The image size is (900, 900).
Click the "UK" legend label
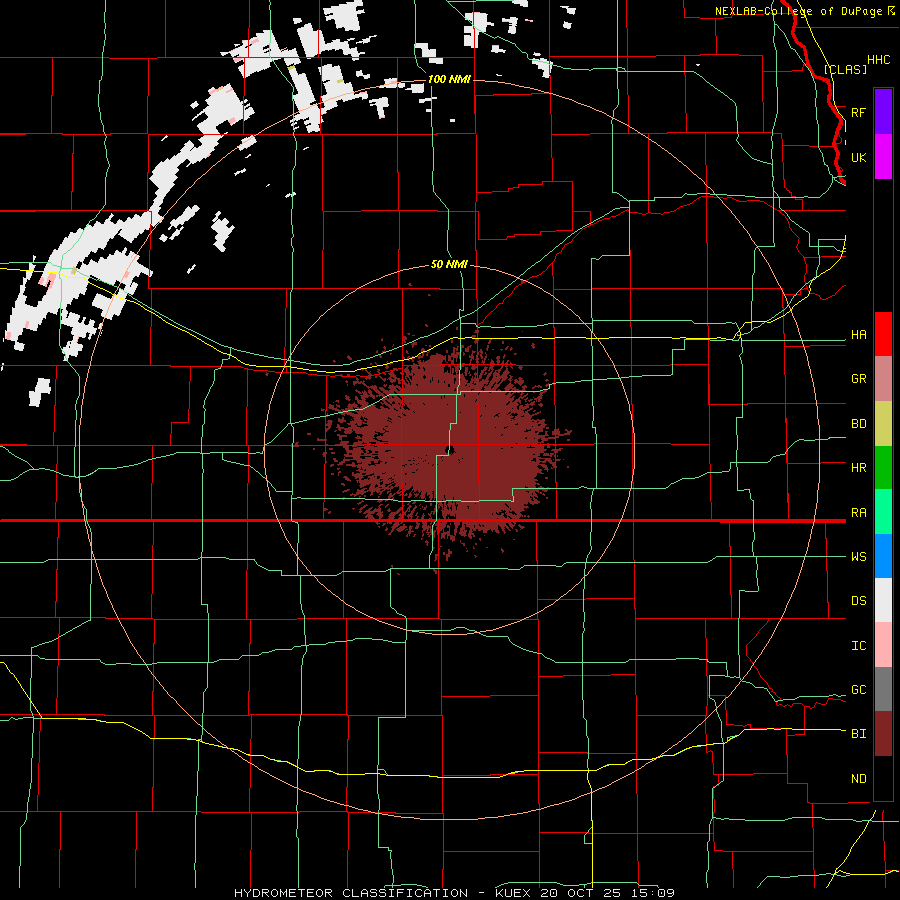coord(858,157)
